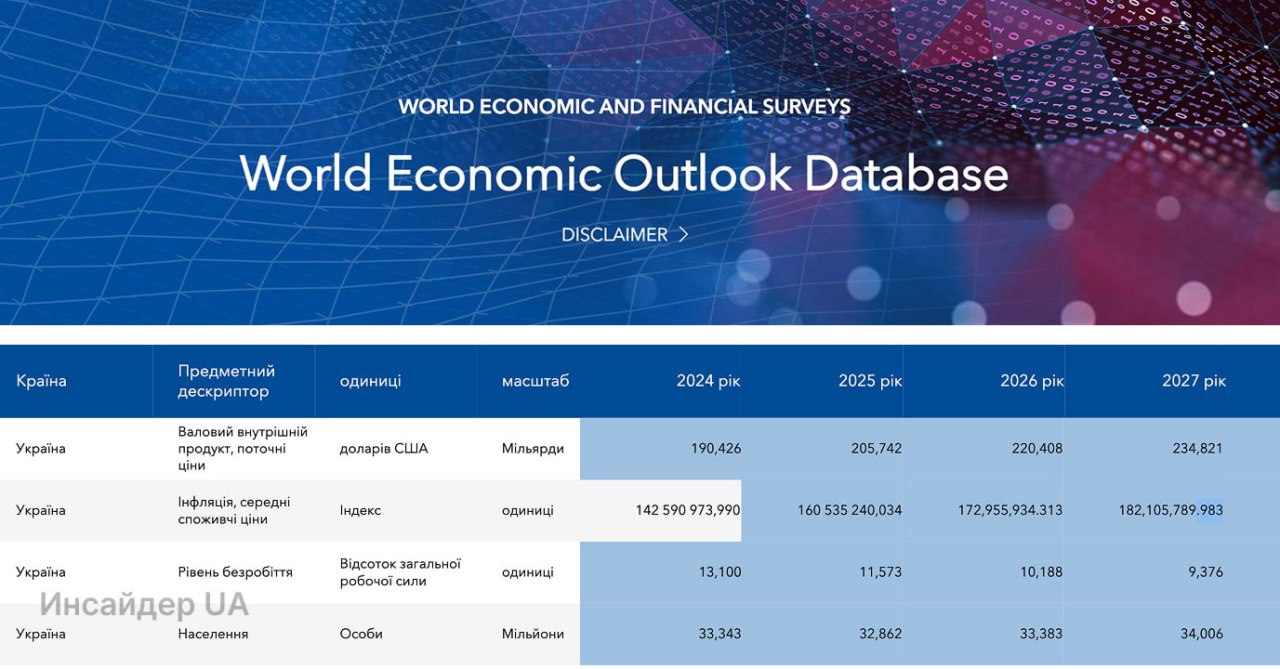Click the одиниці column header
This screenshot has width=1280, height=669.
(x=370, y=381)
